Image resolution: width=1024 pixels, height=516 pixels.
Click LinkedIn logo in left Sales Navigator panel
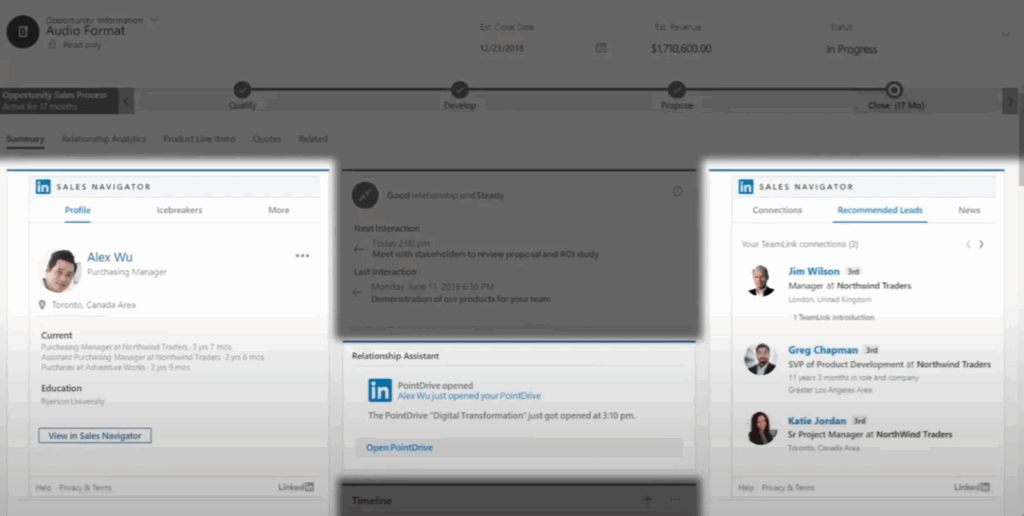(x=43, y=187)
